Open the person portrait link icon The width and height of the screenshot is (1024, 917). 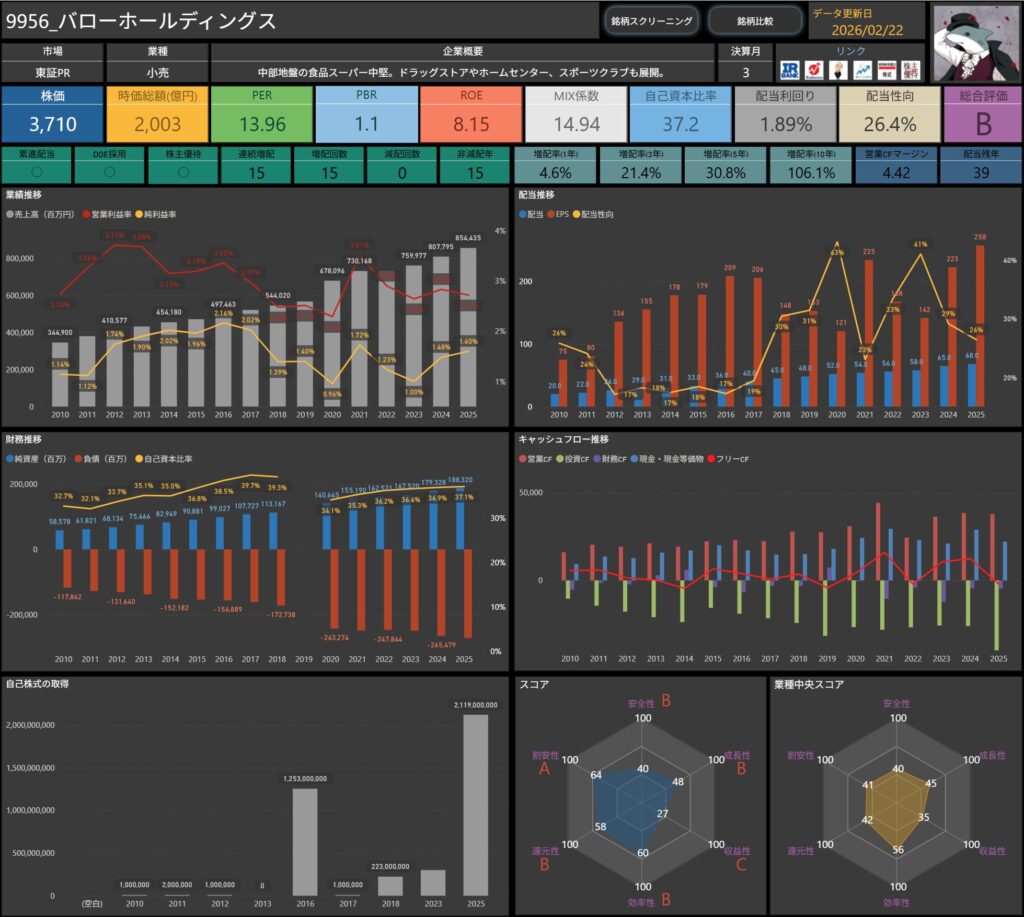[x=838, y=70]
